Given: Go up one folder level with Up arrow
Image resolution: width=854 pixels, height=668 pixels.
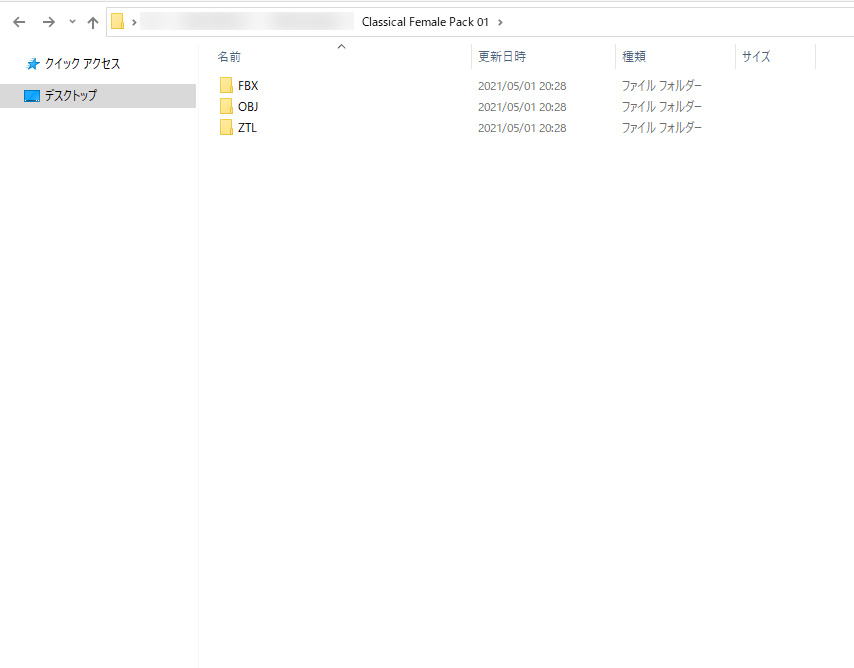Looking at the screenshot, I should pos(93,22).
